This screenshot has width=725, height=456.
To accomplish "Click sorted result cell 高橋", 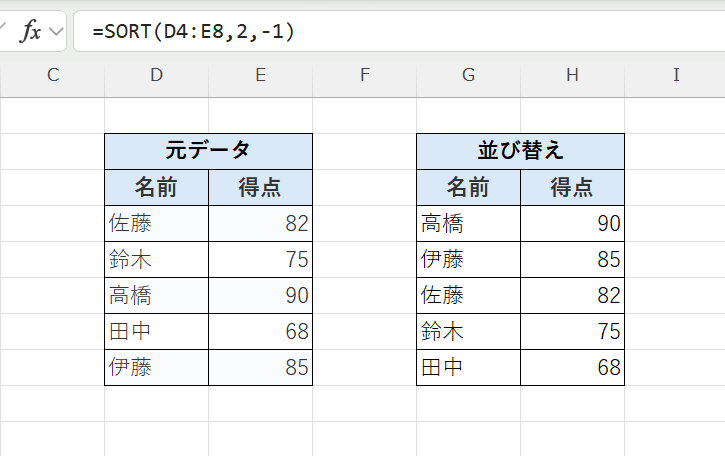I will [x=468, y=223].
